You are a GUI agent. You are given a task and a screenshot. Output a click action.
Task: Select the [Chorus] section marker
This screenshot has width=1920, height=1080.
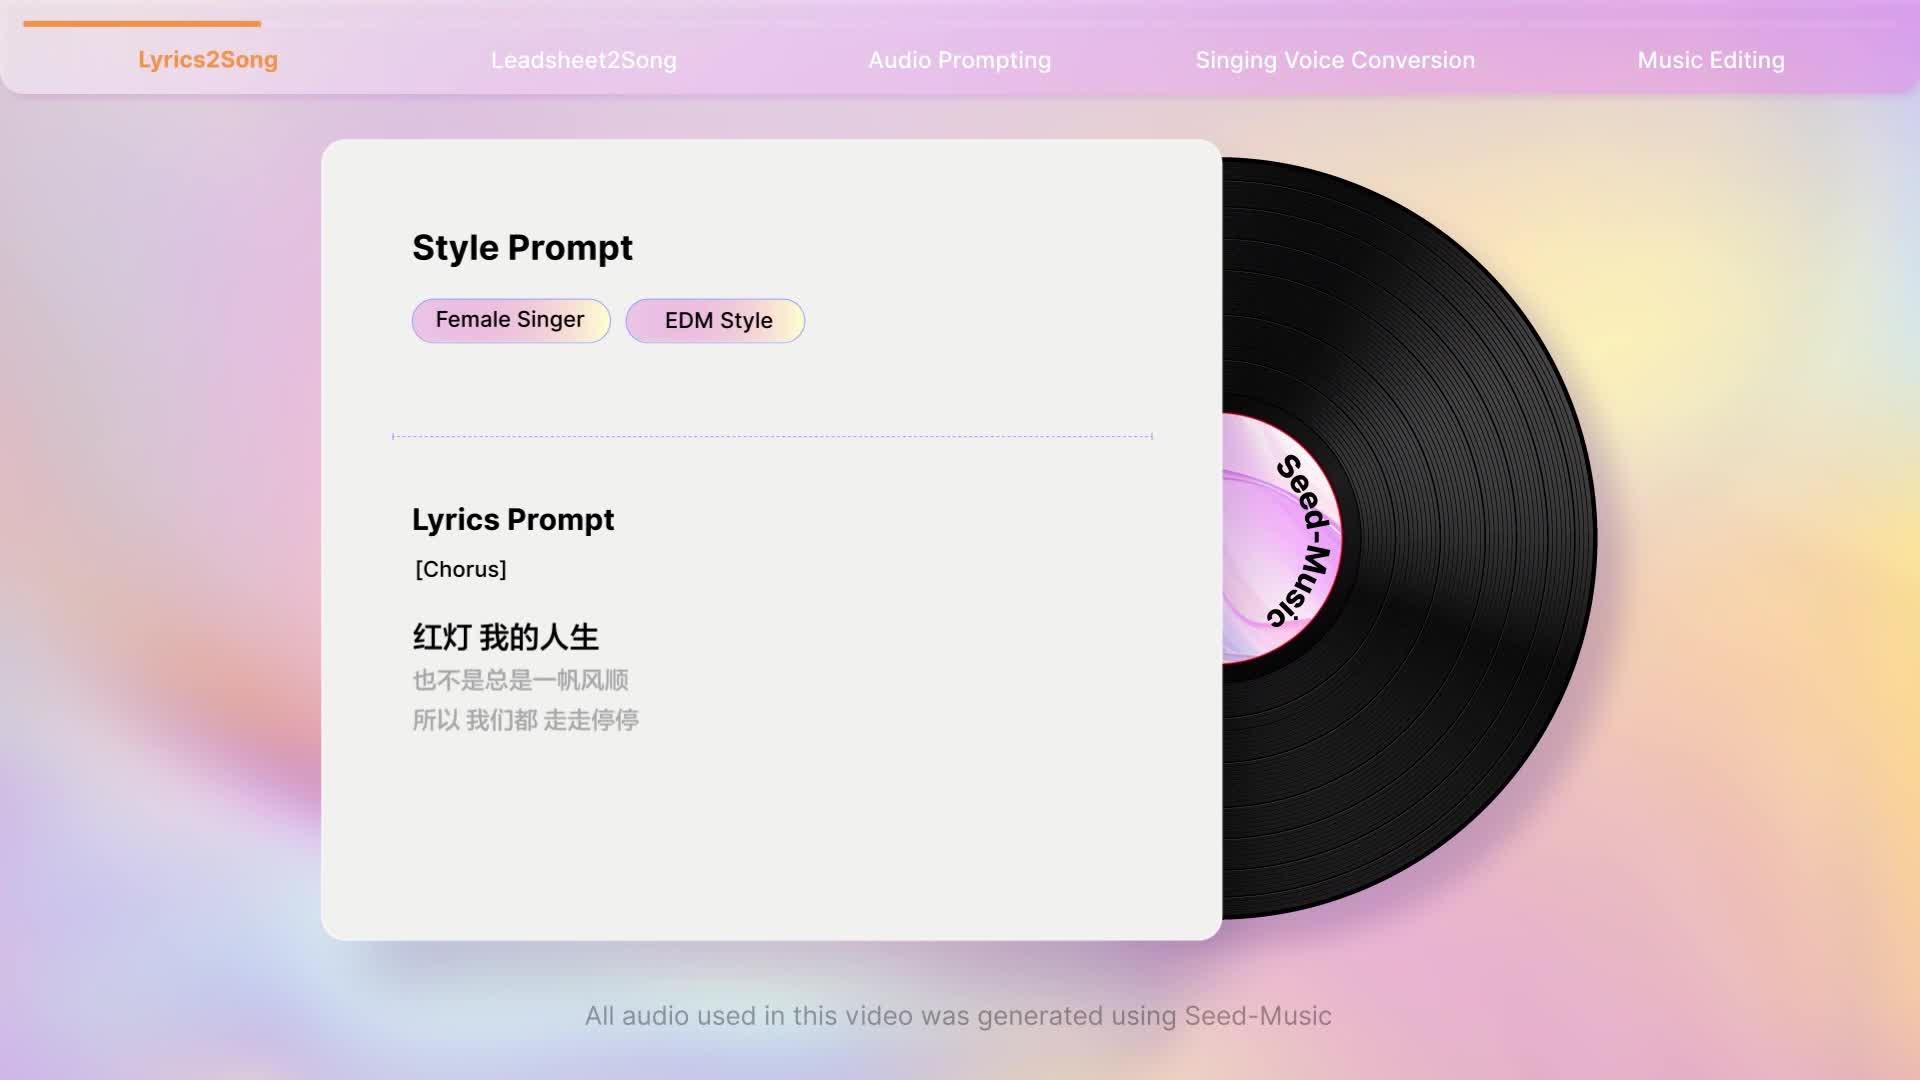coord(460,569)
